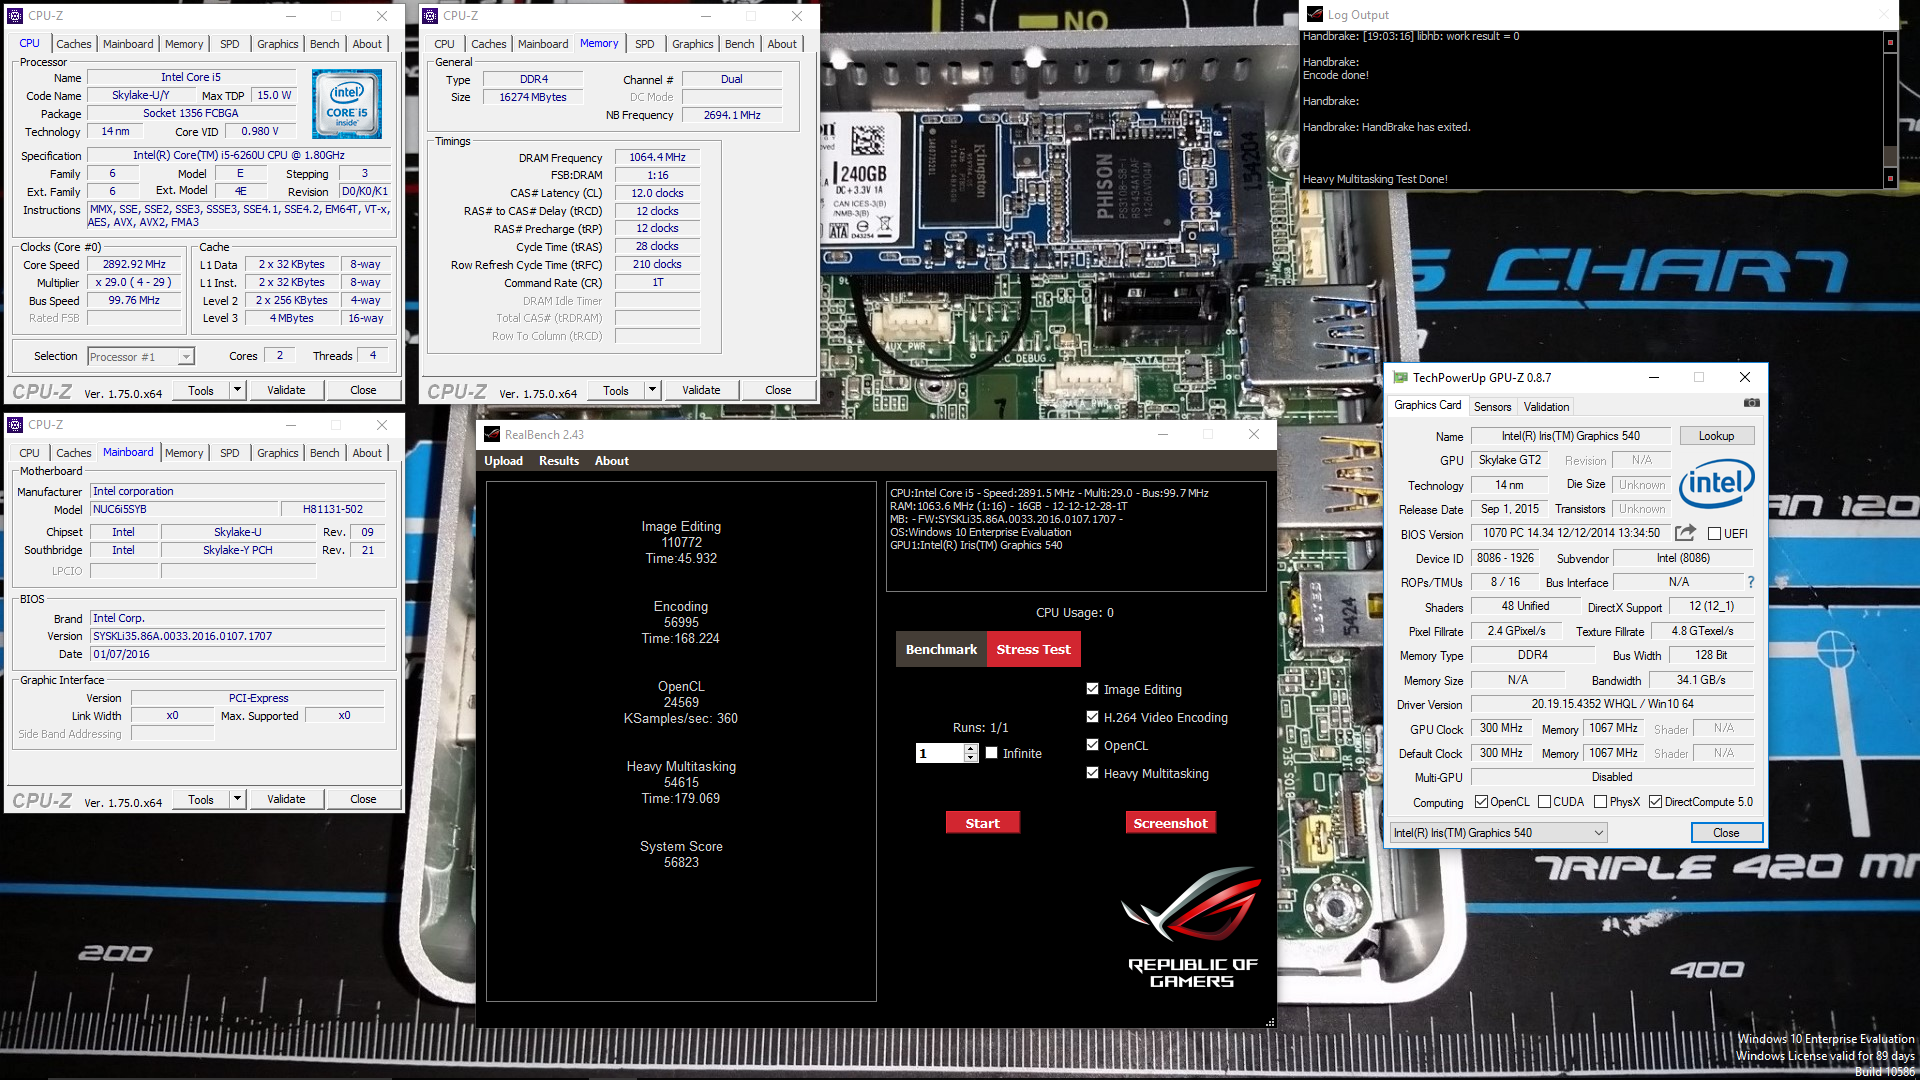1920x1080 pixels.
Task: Open the About menu in RealBench
Action: click(x=612, y=461)
